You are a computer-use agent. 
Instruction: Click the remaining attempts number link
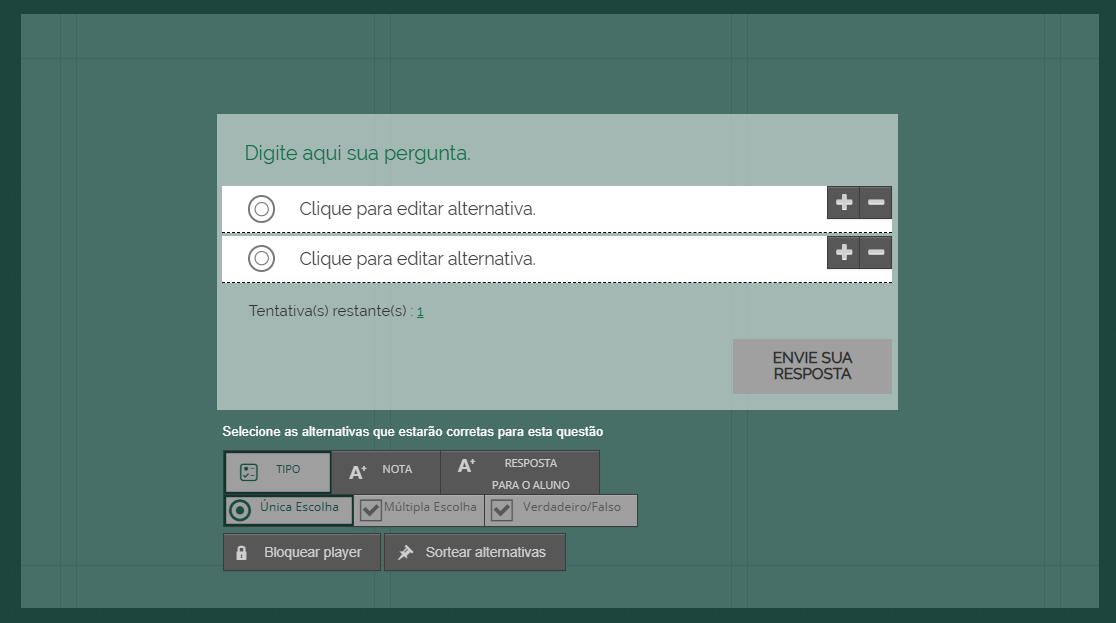(420, 312)
